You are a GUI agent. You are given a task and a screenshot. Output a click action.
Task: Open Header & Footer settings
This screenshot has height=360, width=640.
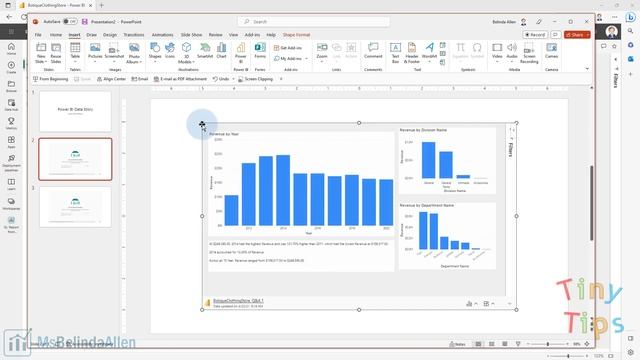tap(412, 53)
